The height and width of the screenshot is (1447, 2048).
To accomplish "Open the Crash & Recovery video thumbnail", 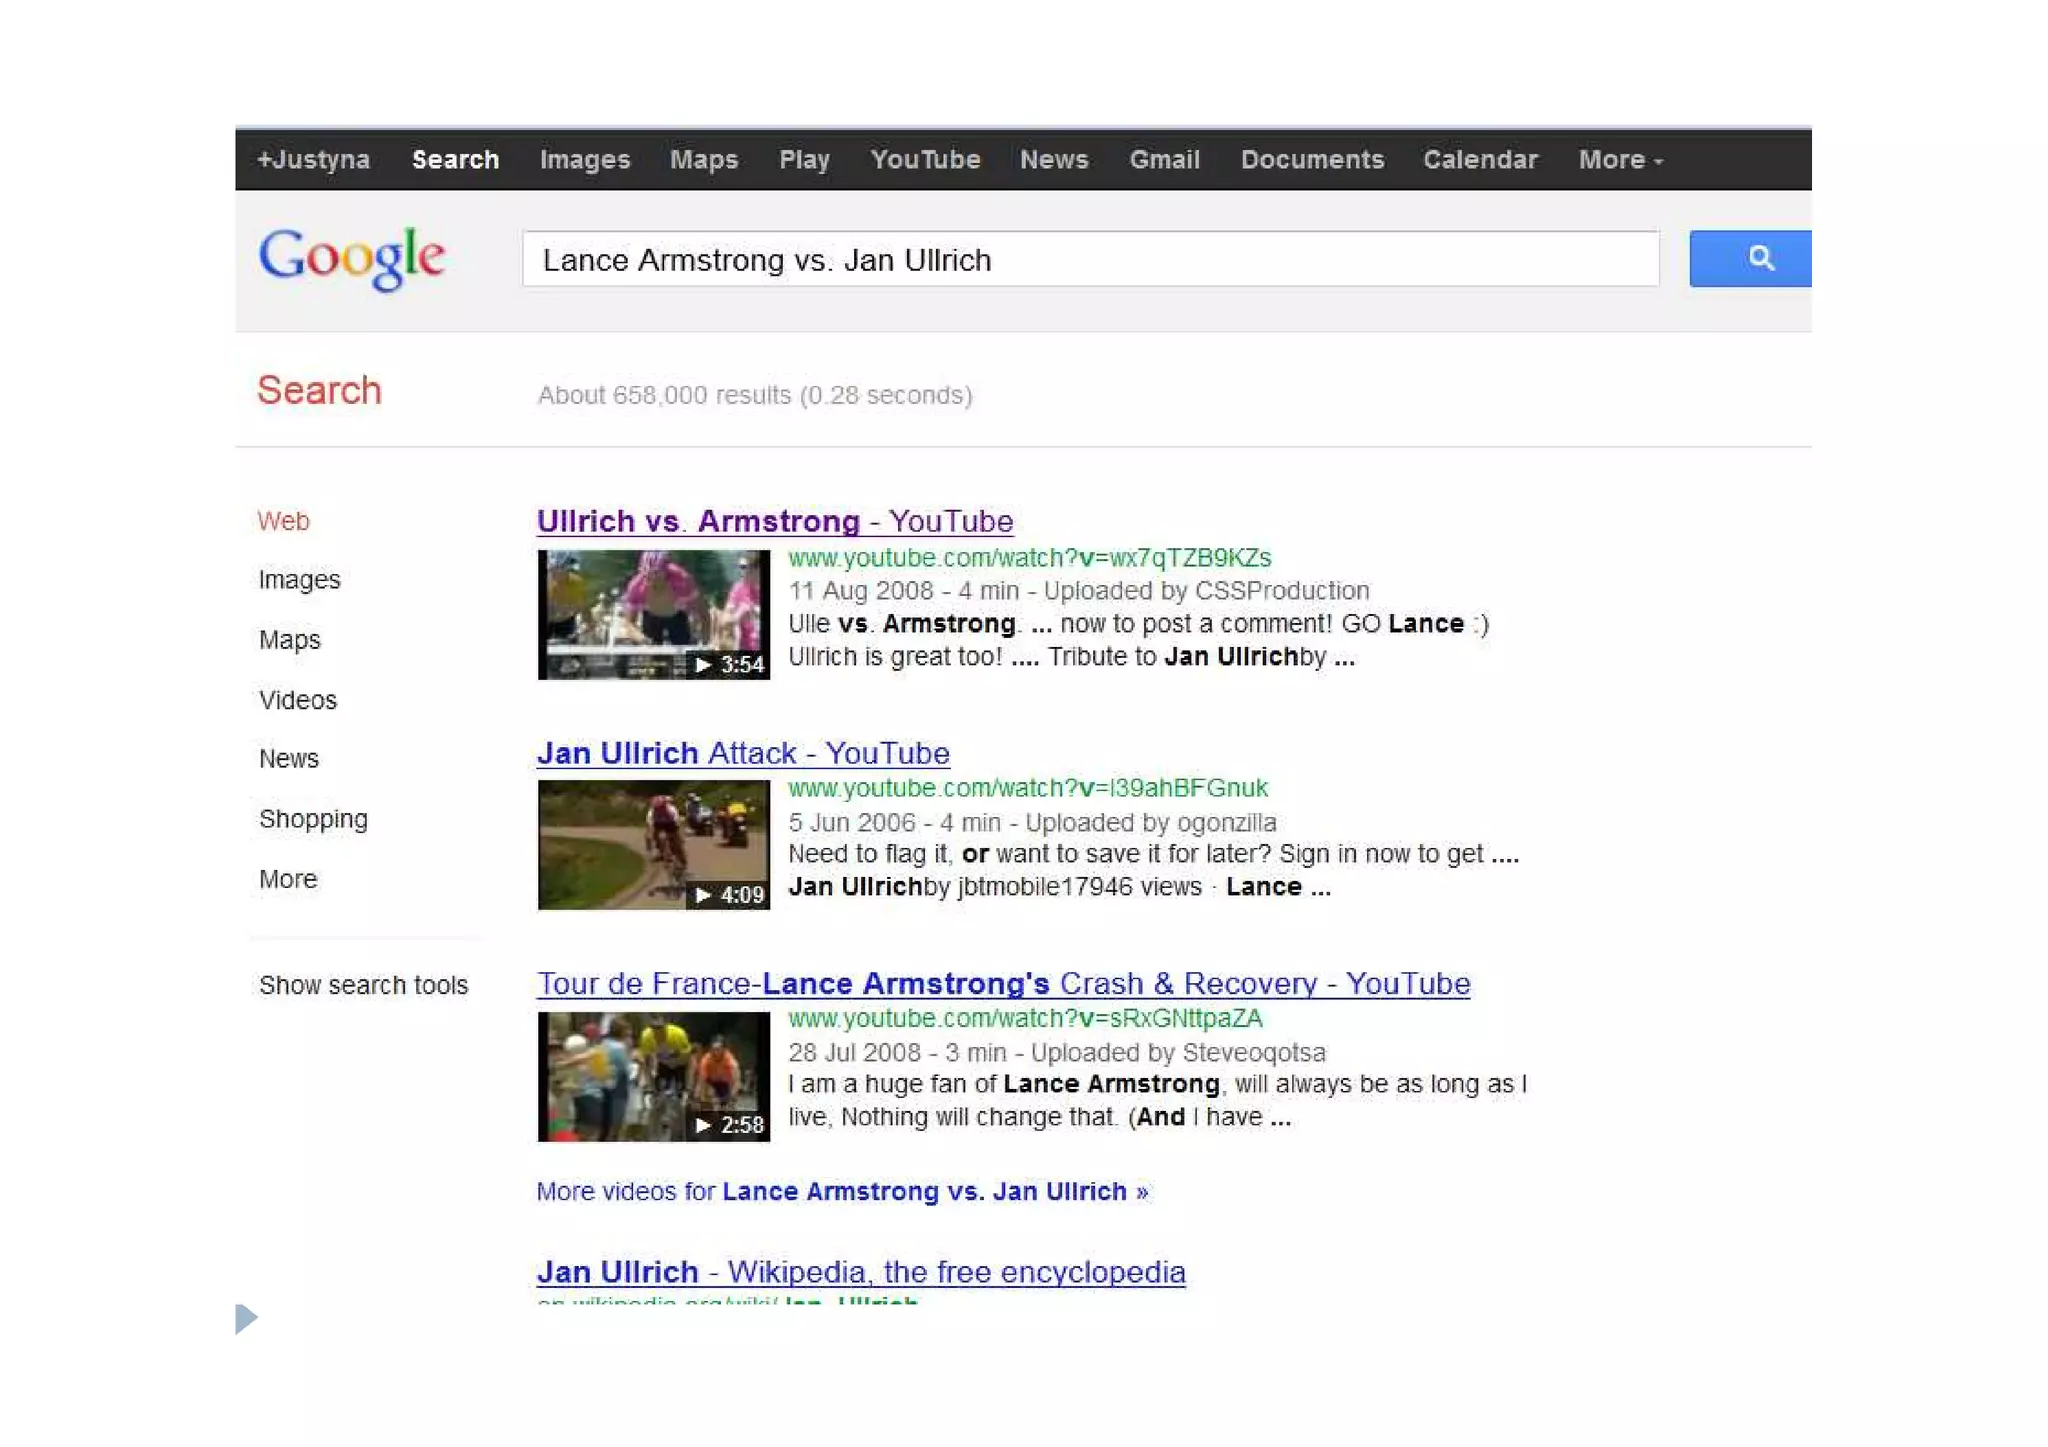I will (653, 1076).
